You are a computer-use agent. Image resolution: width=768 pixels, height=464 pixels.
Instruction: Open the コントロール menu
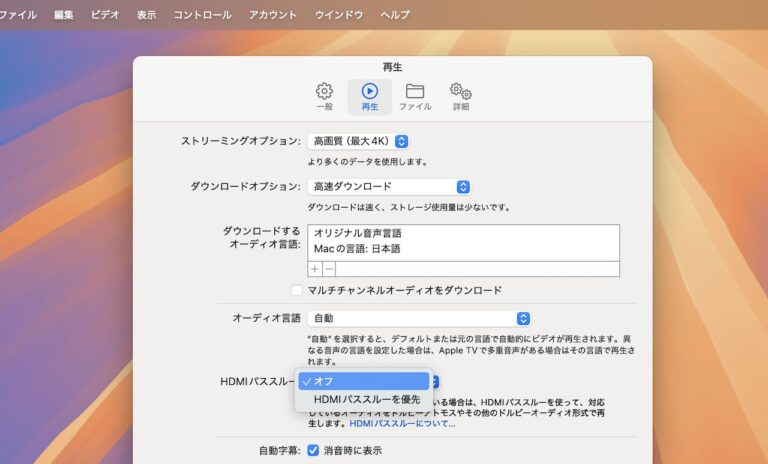click(x=202, y=15)
